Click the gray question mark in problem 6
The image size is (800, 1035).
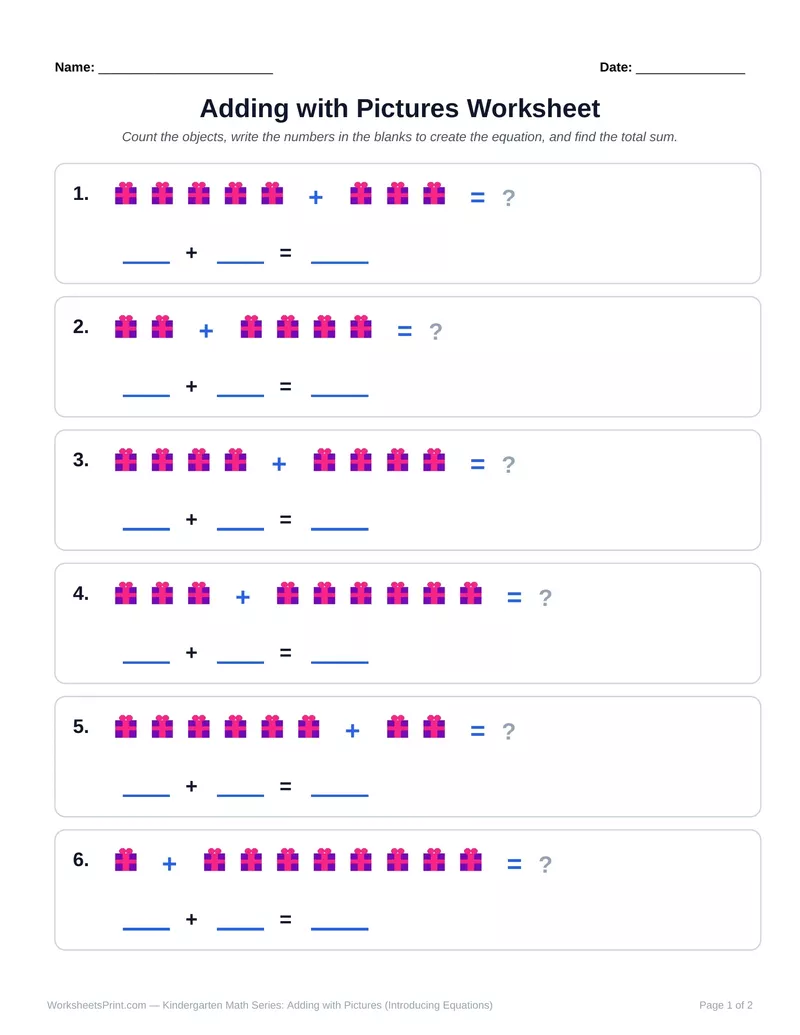tap(545, 864)
